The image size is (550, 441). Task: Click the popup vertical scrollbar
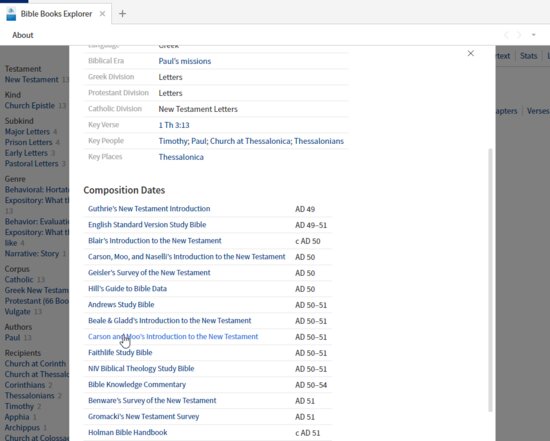point(490,280)
